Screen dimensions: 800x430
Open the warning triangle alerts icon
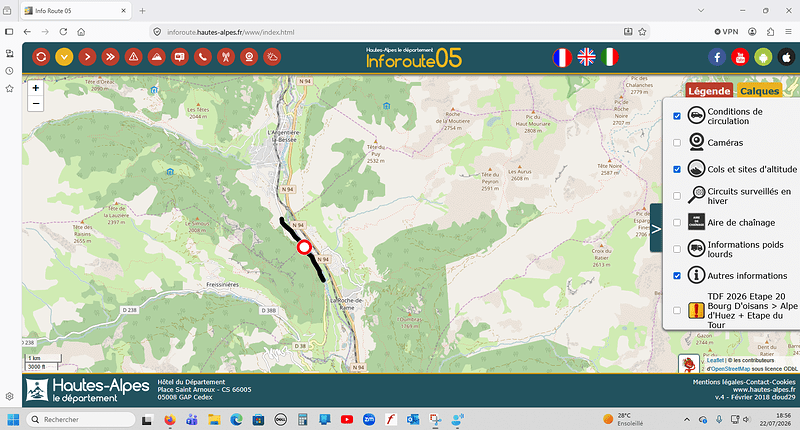134,57
